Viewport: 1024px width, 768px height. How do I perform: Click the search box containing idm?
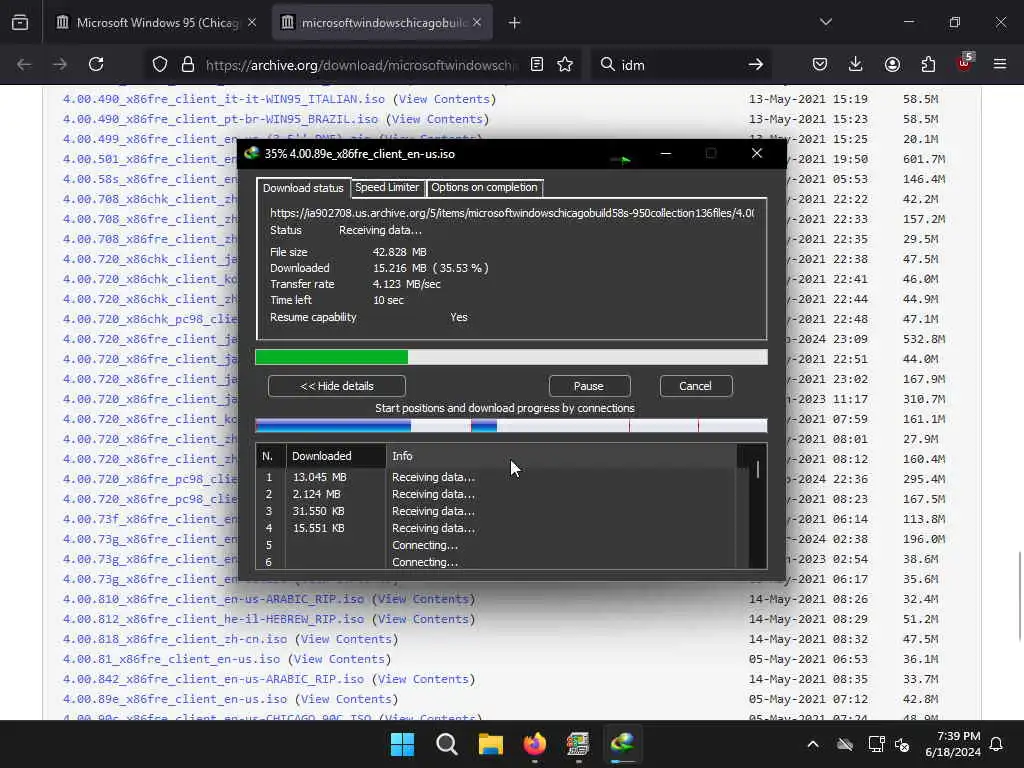click(x=679, y=65)
